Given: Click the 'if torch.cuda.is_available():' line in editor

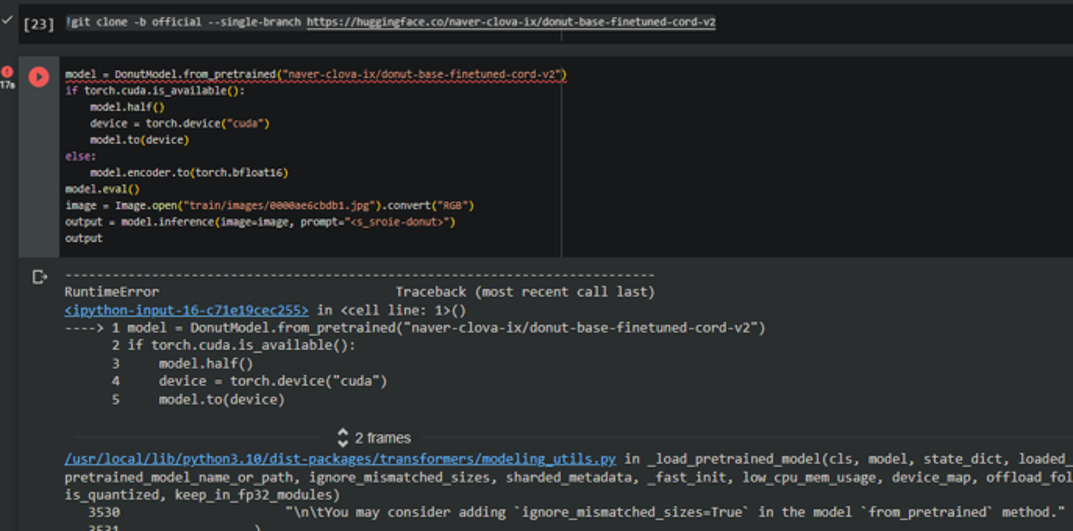Looking at the screenshot, I should click(155, 90).
